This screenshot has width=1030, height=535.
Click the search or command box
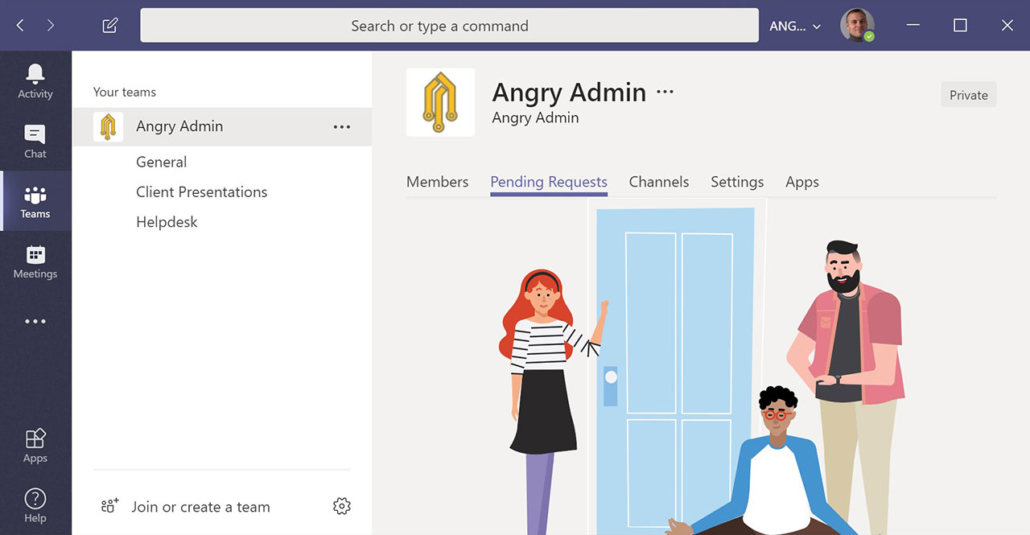tap(449, 26)
